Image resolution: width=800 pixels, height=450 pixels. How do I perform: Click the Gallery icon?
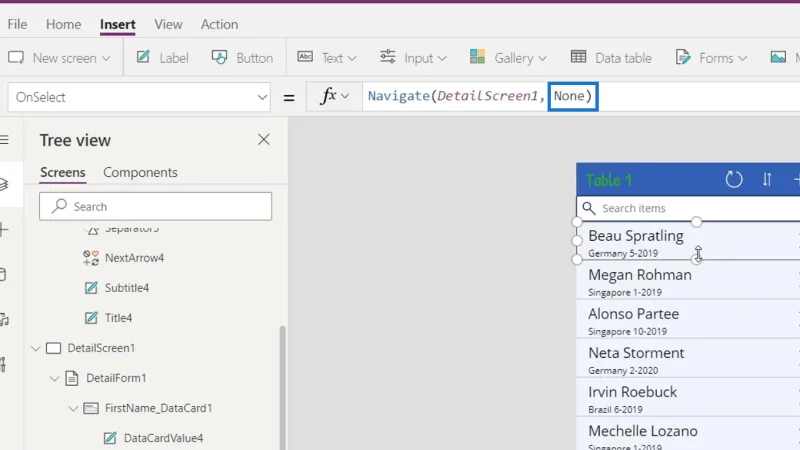tap(477, 57)
